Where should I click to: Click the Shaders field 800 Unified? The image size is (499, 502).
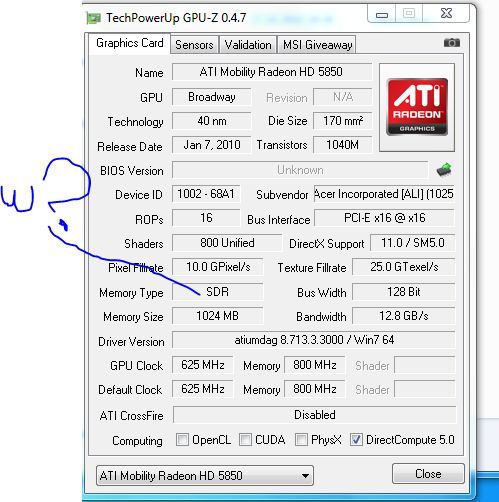pos(227,243)
